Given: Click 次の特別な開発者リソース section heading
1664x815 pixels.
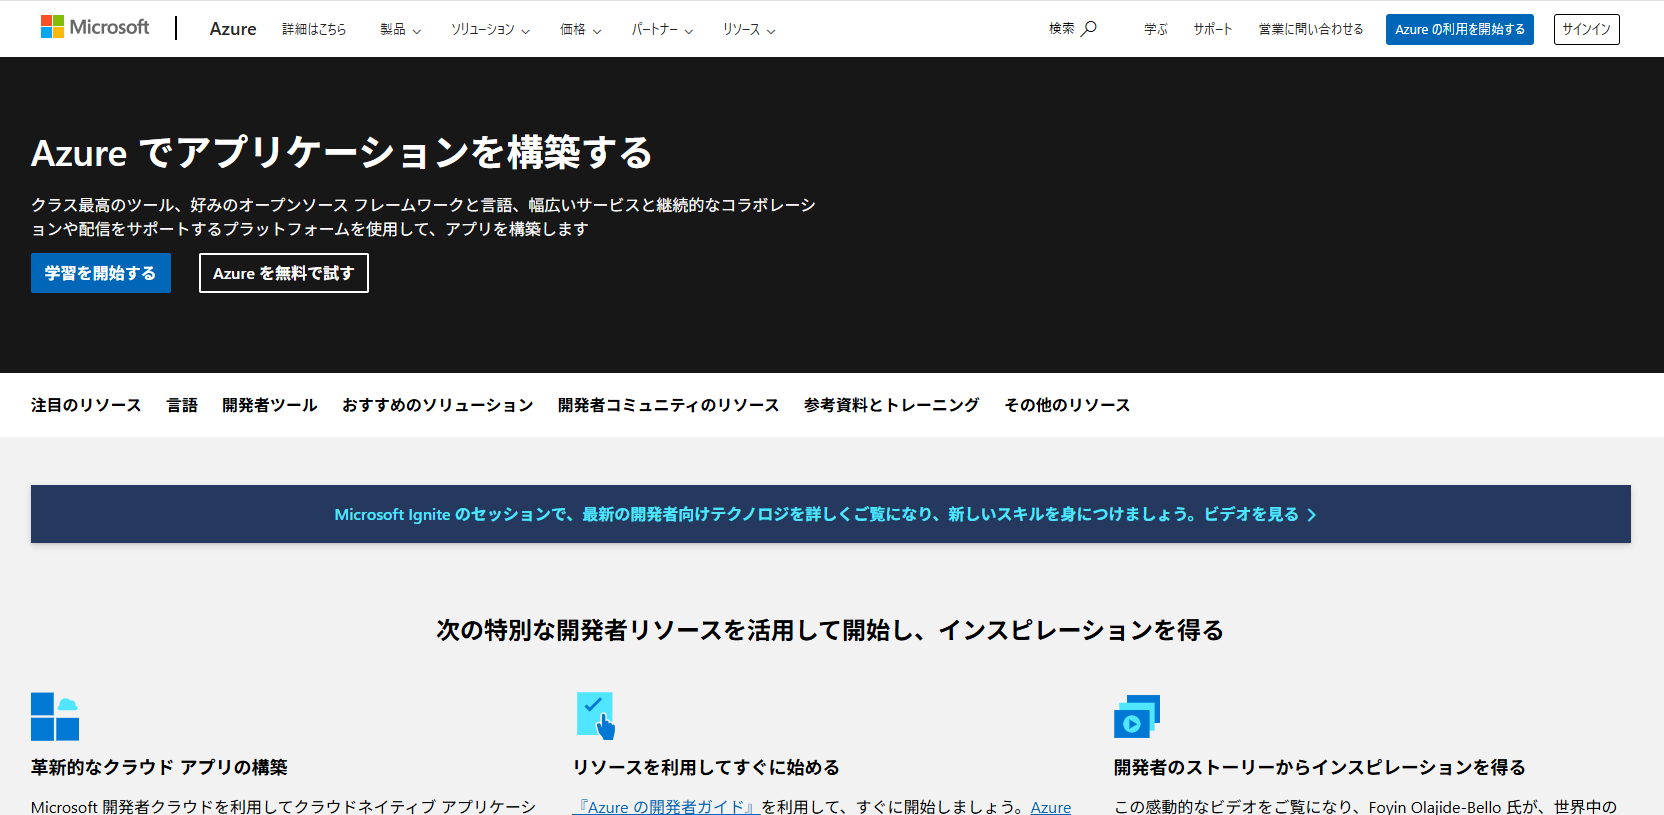Looking at the screenshot, I should 830,630.
